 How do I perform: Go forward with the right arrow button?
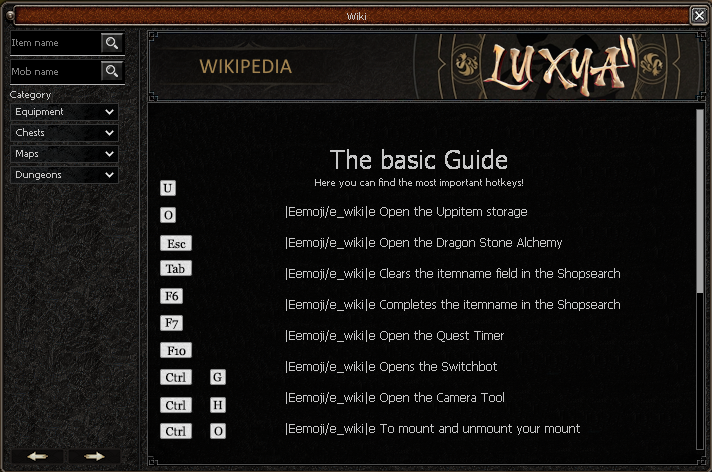click(94, 456)
